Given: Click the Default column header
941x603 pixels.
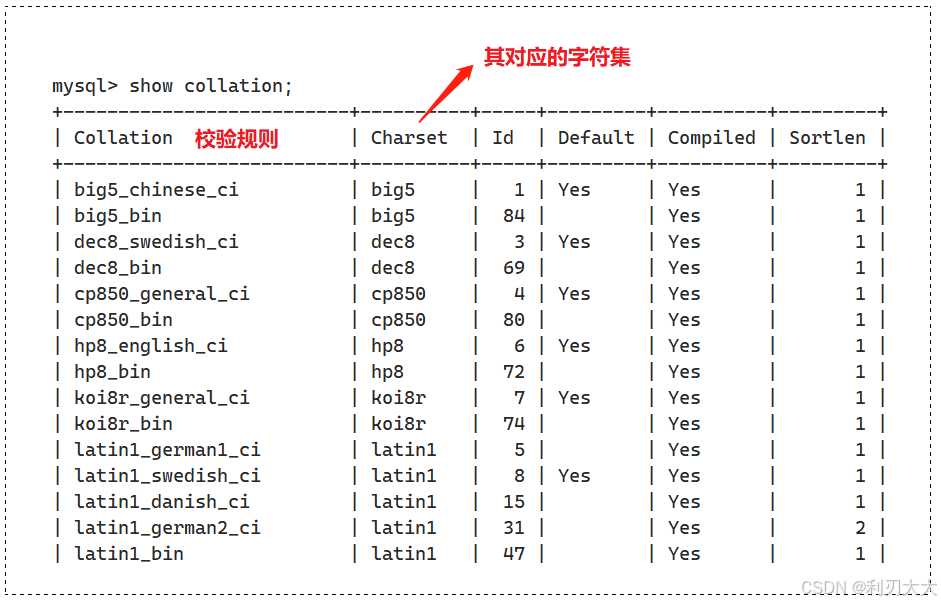Looking at the screenshot, I should tap(596, 138).
